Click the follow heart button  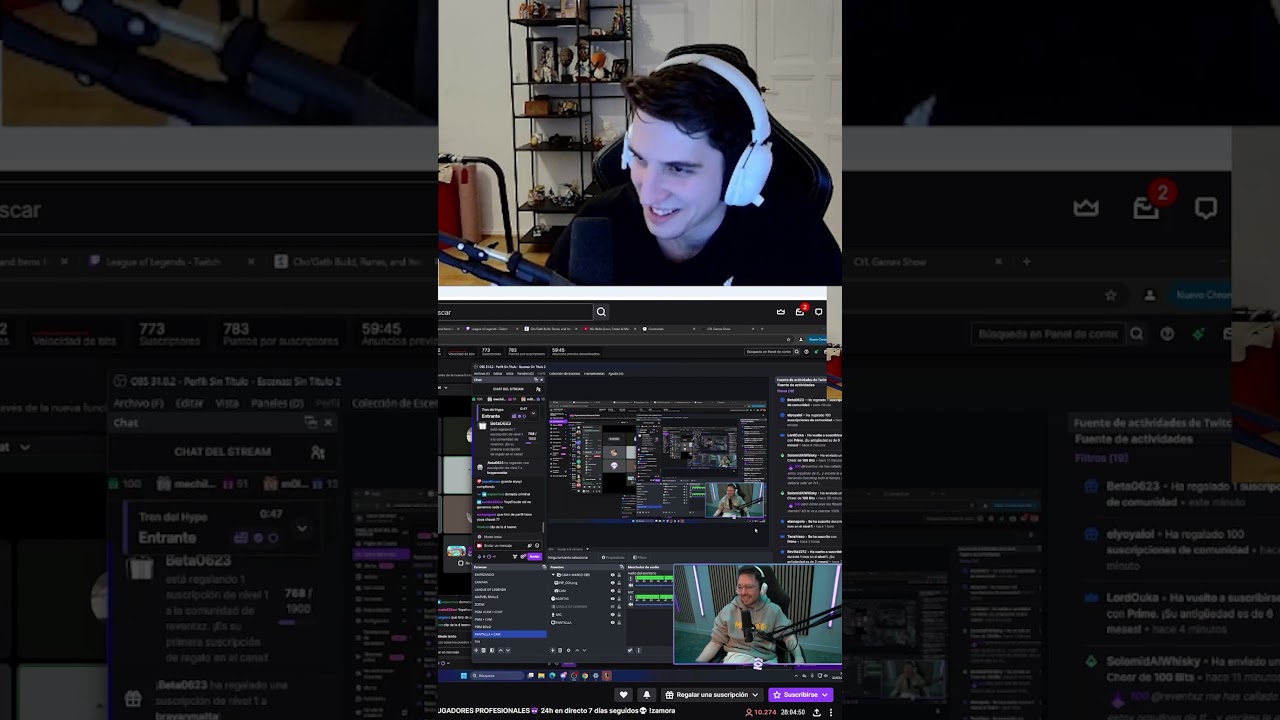pyautogui.click(x=624, y=694)
